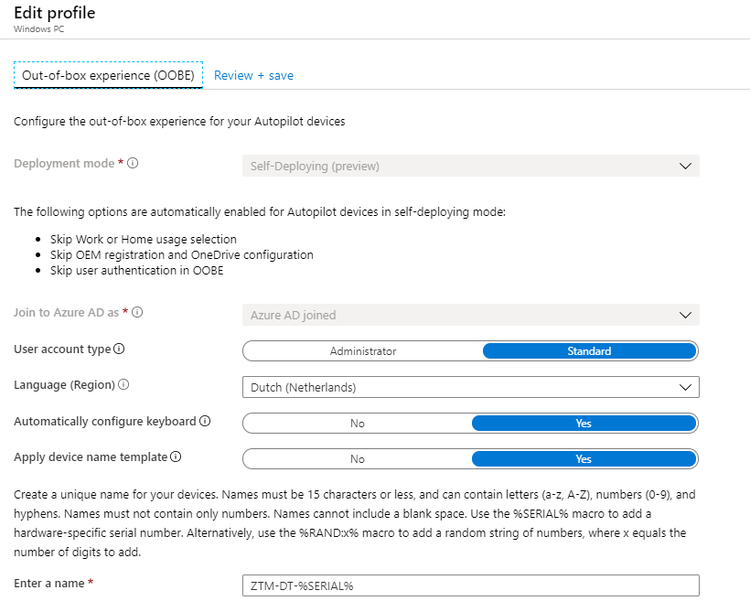Expand the Dutch (Netherlands) language dropdown
Screen dimensions: 750x613
pyautogui.click(x=470, y=387)
